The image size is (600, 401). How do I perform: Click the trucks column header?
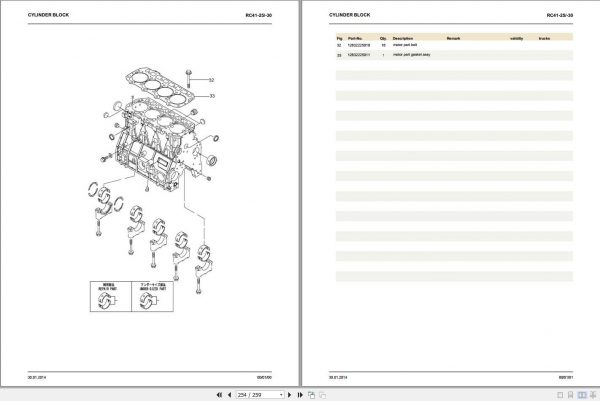[544, 38]
